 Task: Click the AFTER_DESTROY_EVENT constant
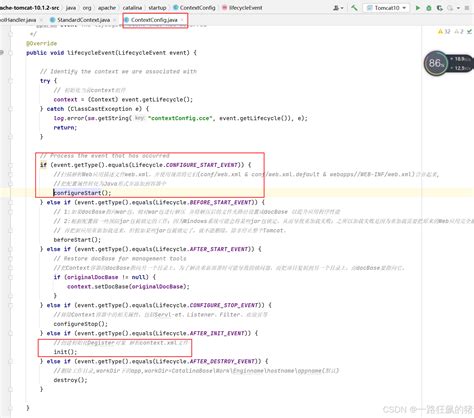[223, 361]
